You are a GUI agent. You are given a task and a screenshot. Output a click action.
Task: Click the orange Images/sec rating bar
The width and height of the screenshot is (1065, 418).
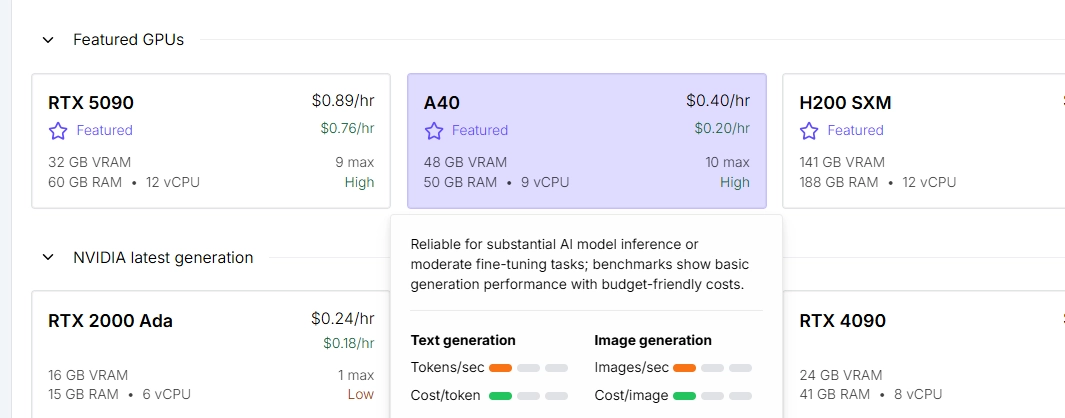pos(685,368)
